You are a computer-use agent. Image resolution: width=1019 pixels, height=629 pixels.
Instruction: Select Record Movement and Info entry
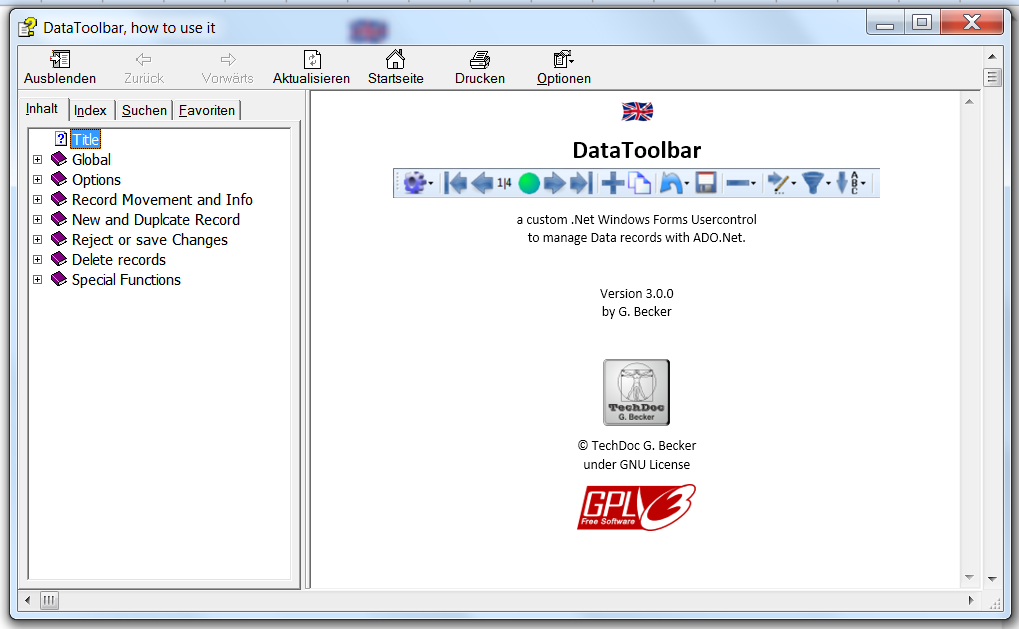click(x=162, y=199)
